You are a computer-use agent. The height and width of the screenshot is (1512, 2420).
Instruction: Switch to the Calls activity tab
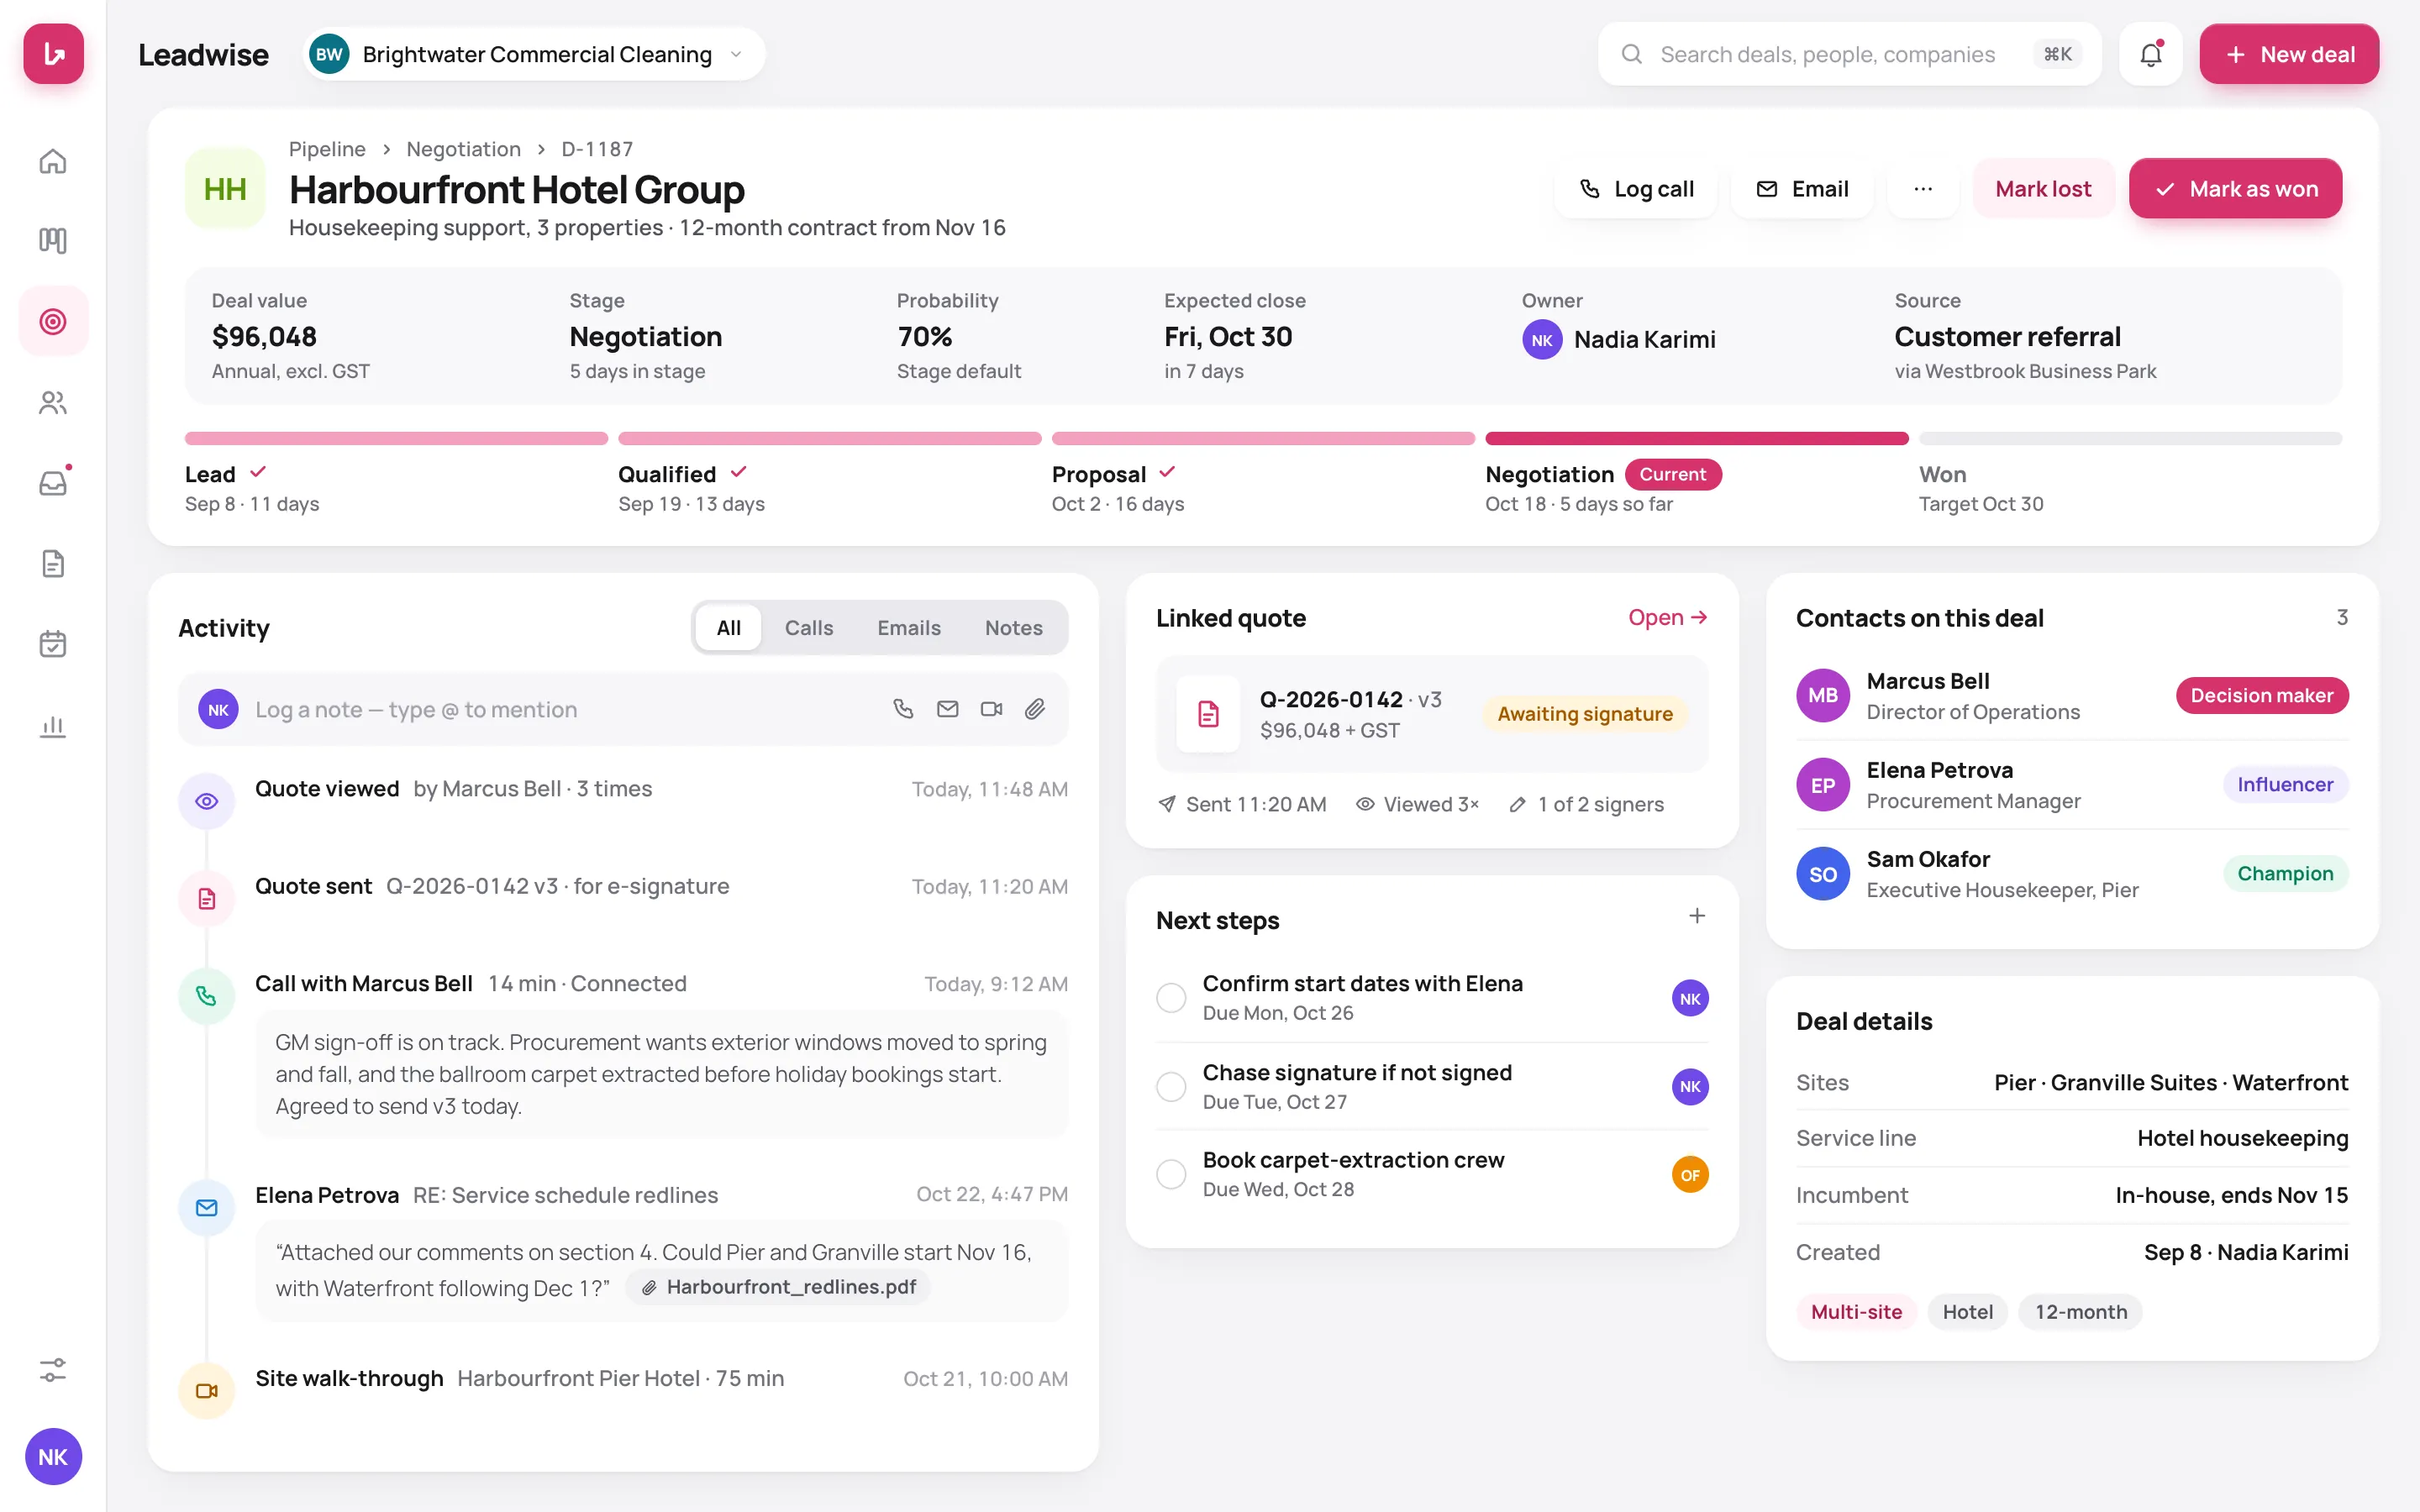click(808, 628)
